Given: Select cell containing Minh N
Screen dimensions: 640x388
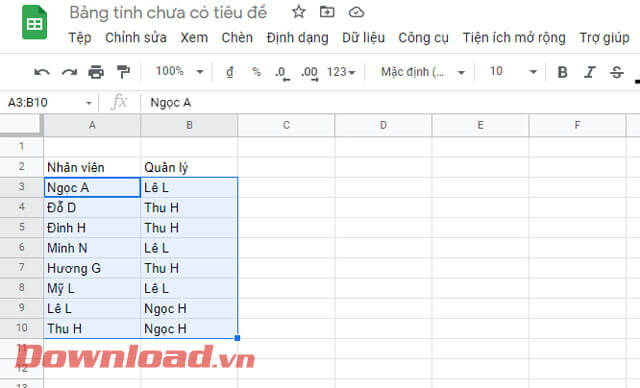Looking at the screenshot, I should (92, 248).
